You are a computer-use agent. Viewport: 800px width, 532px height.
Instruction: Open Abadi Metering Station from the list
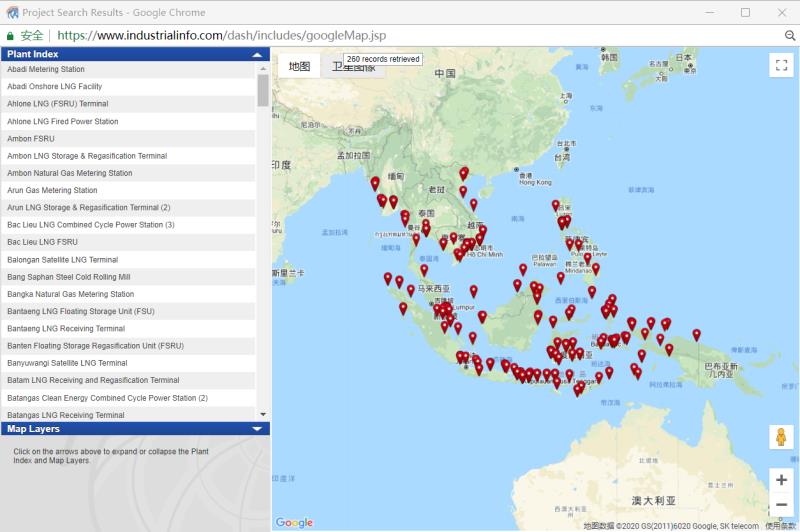(46, 70)
